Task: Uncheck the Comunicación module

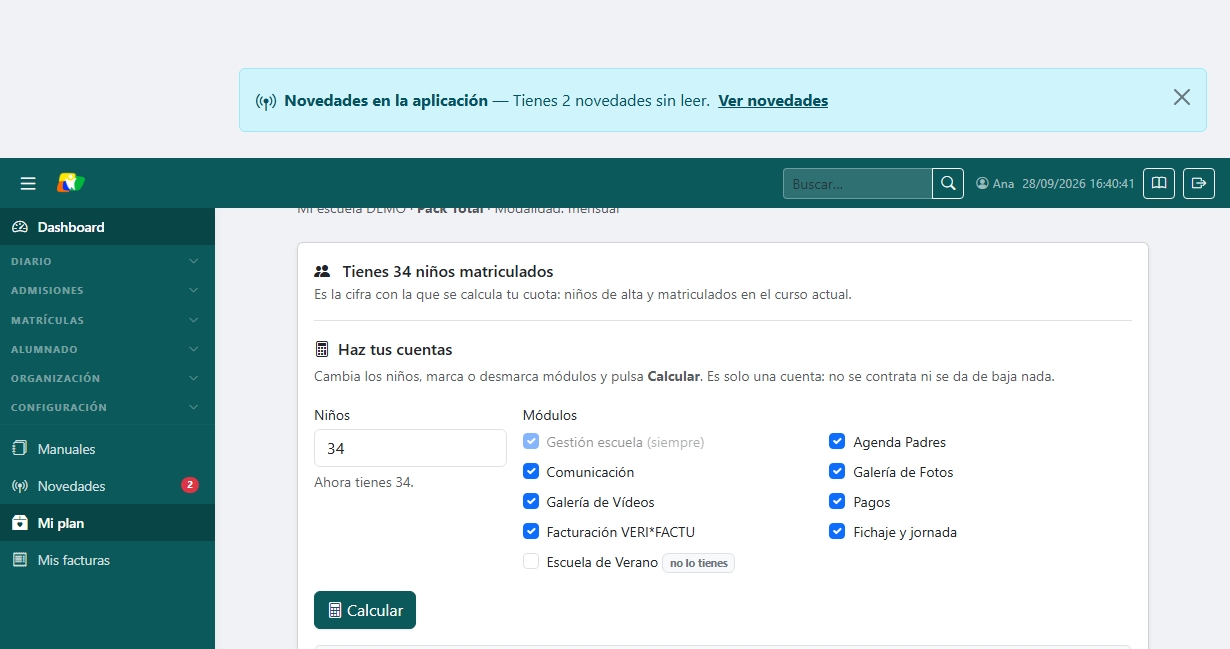Action: [x=531, y=471]
